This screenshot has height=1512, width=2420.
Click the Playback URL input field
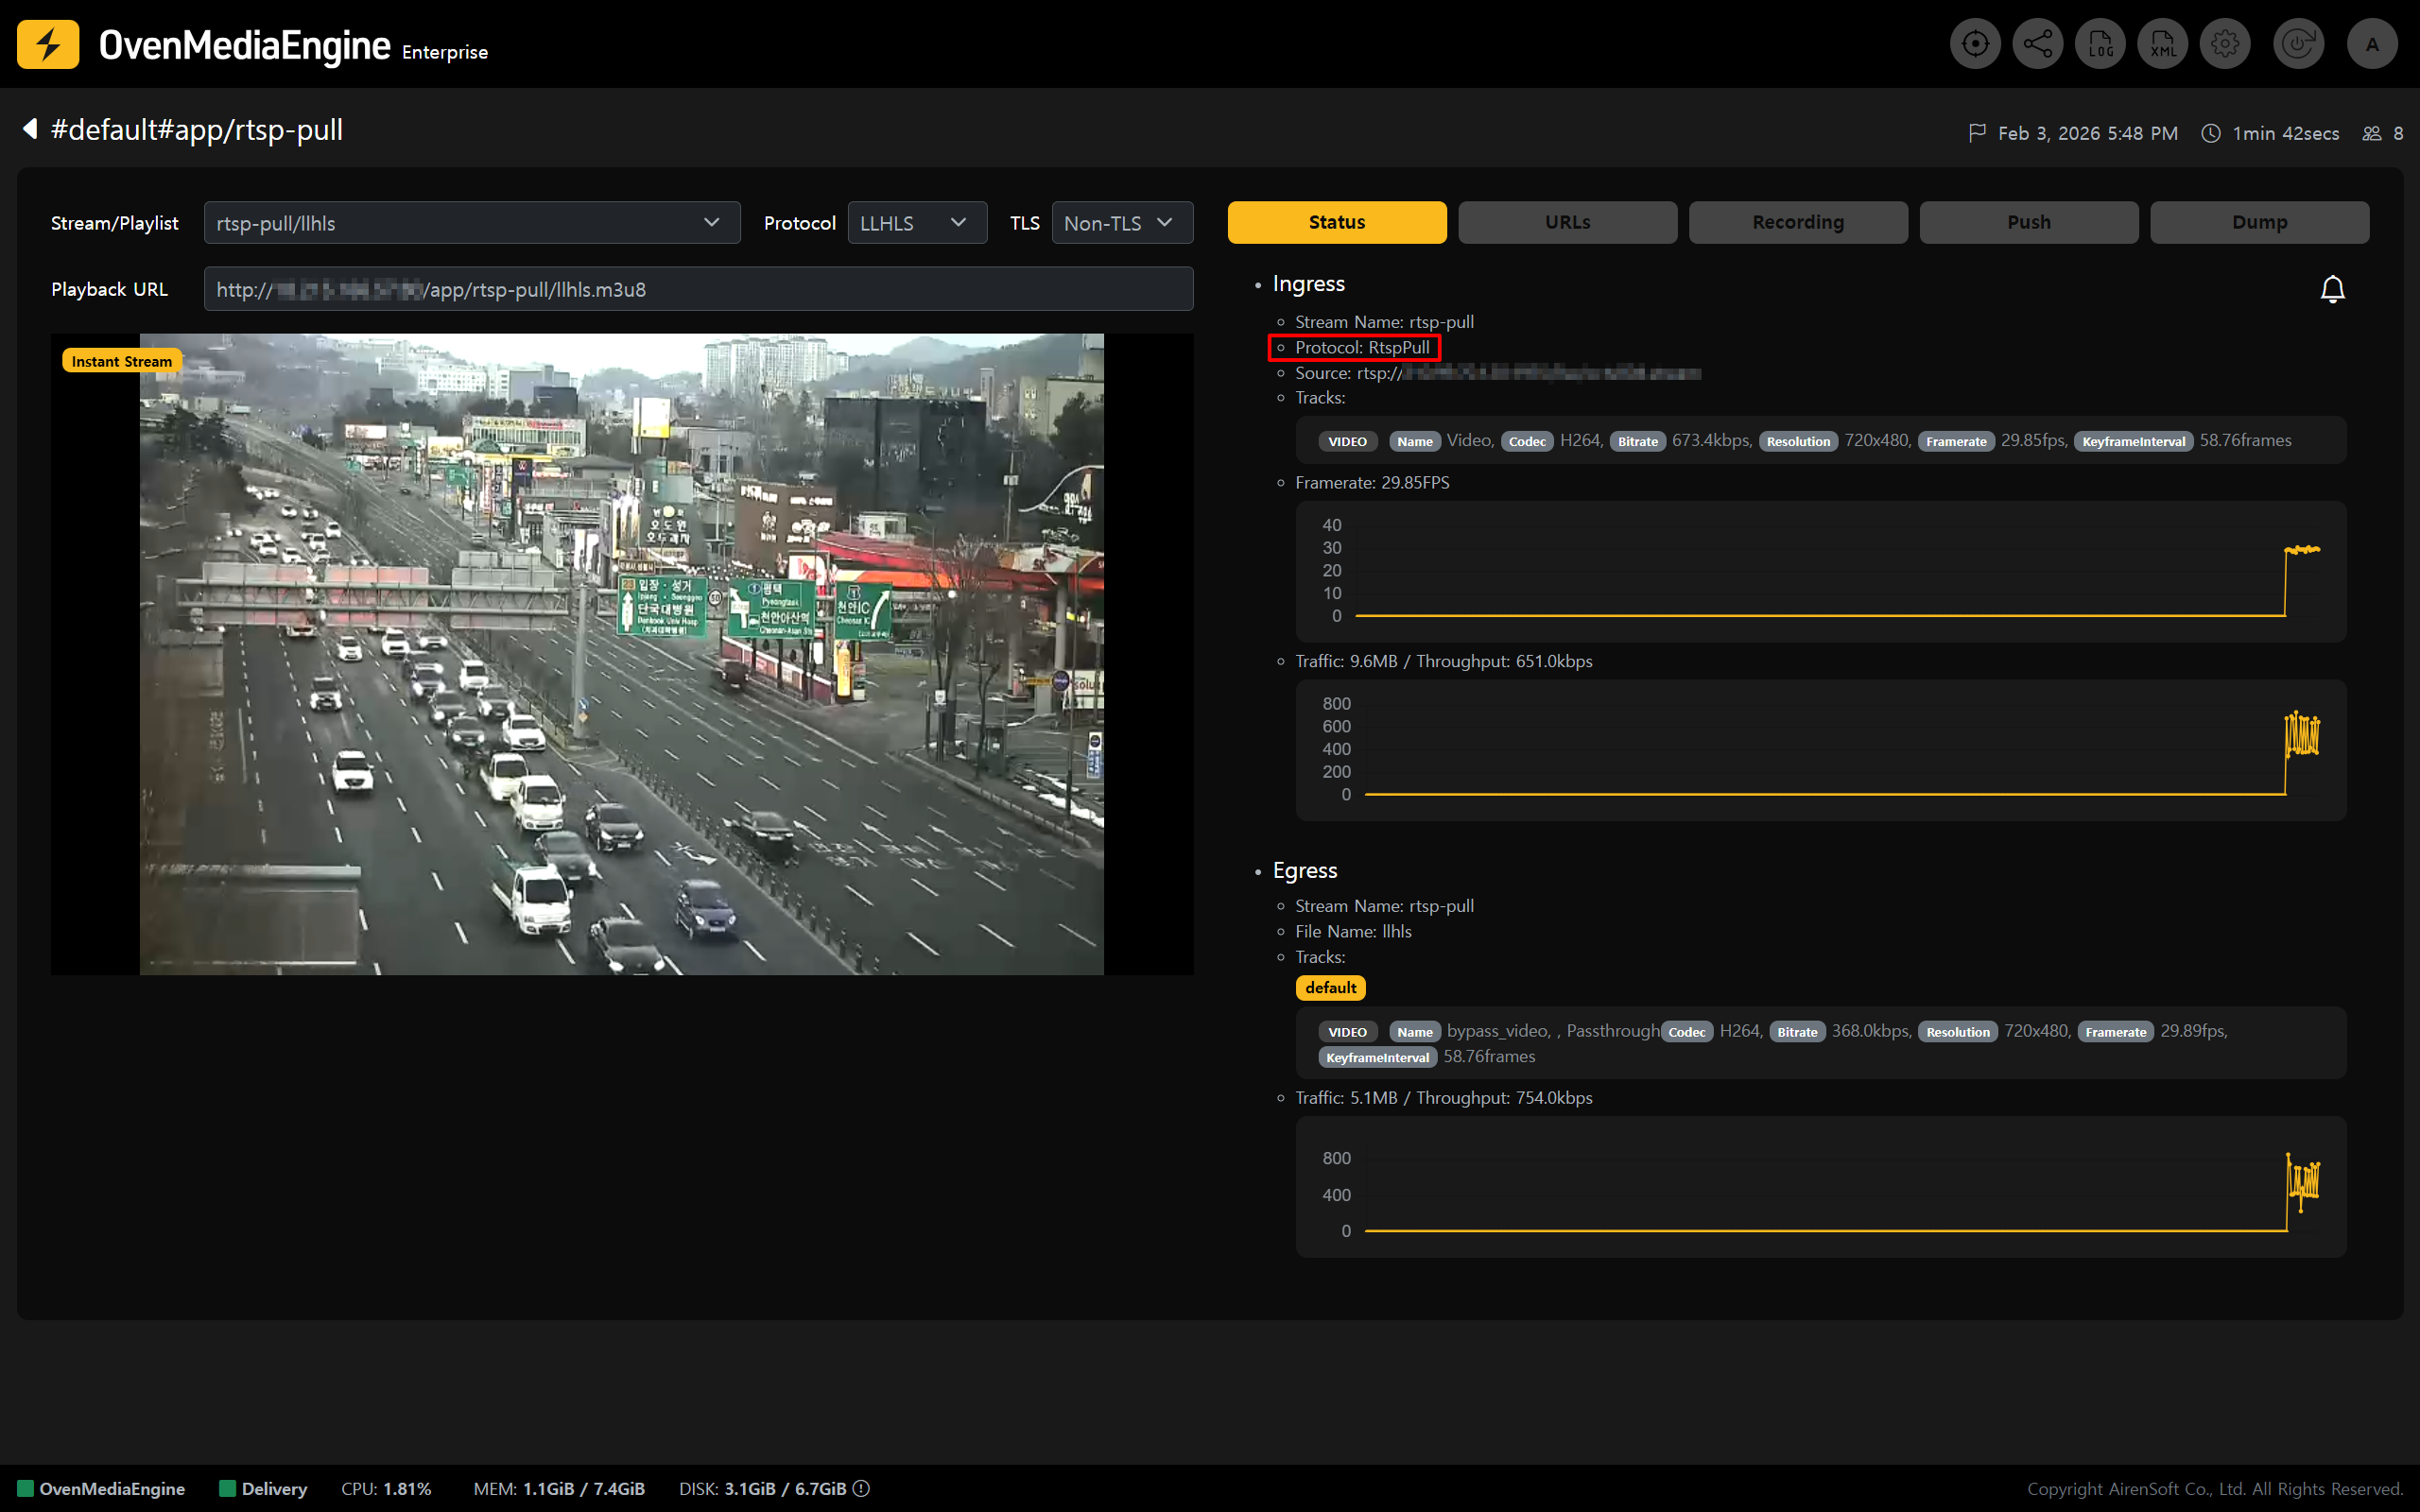click(698, 289)
